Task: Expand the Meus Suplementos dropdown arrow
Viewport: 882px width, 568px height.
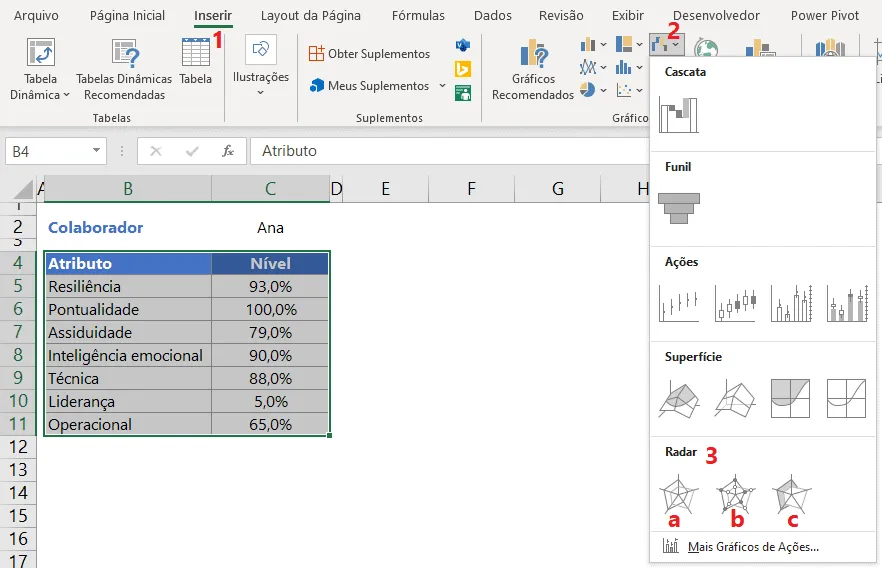Action: 443,85
